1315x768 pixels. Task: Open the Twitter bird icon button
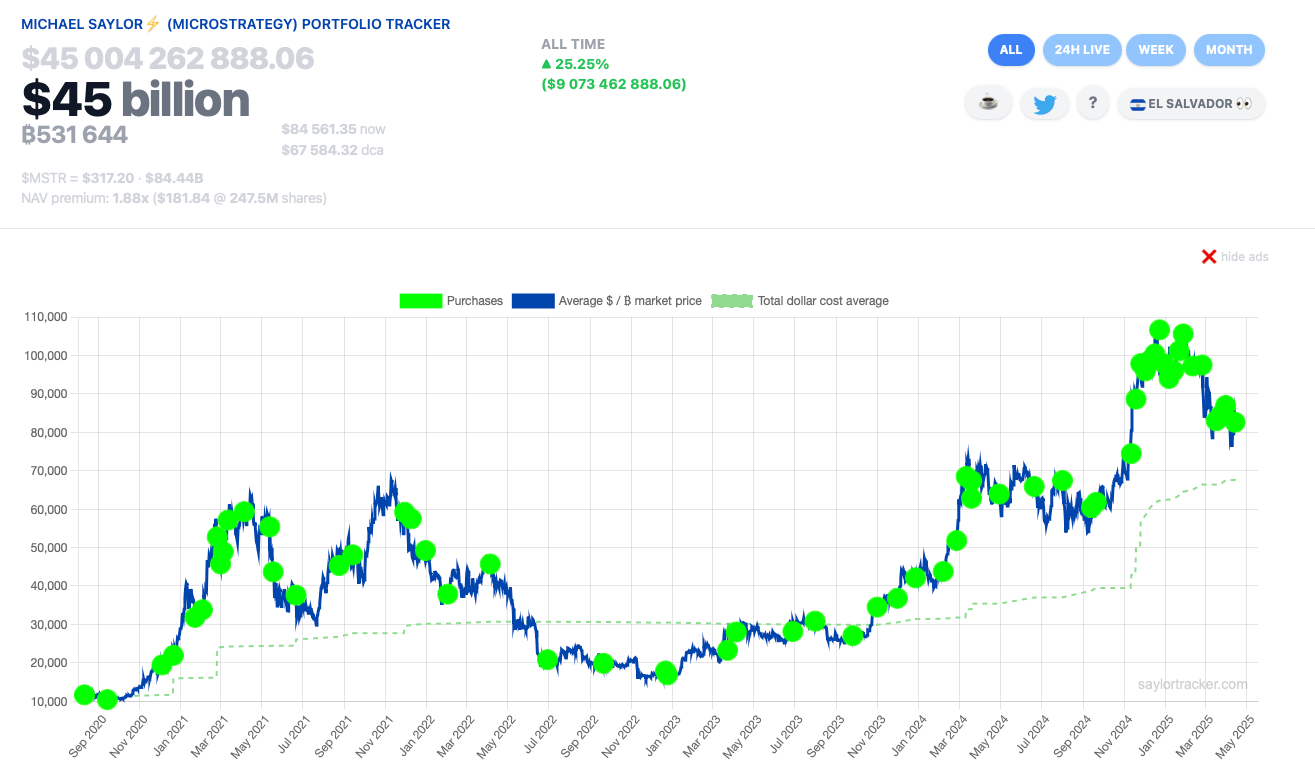tap(1045, 103)
